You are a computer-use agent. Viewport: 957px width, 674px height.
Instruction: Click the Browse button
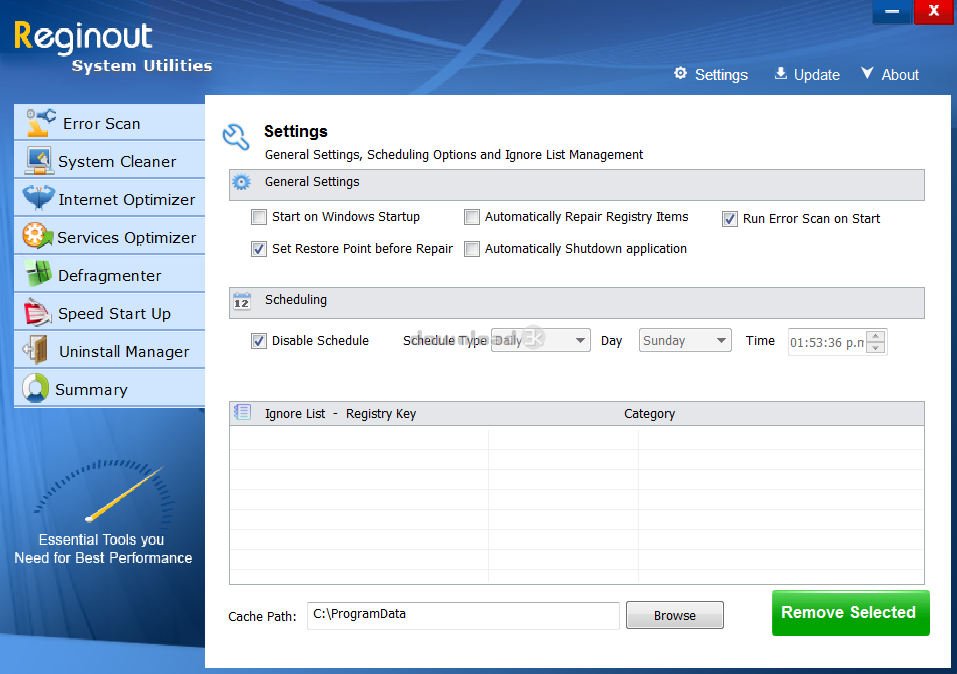coord(674,615)
